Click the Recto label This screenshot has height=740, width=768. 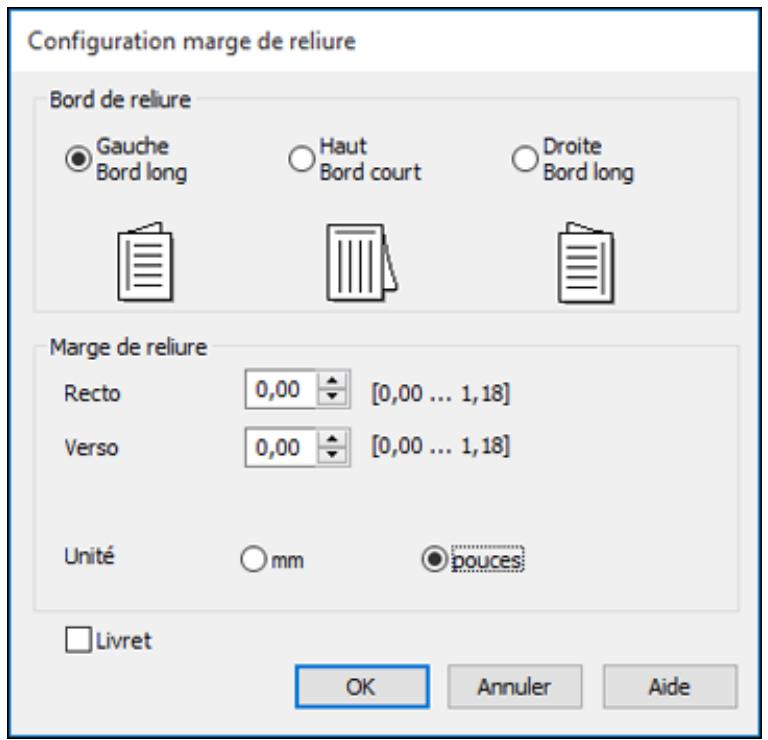pos(92,393)
